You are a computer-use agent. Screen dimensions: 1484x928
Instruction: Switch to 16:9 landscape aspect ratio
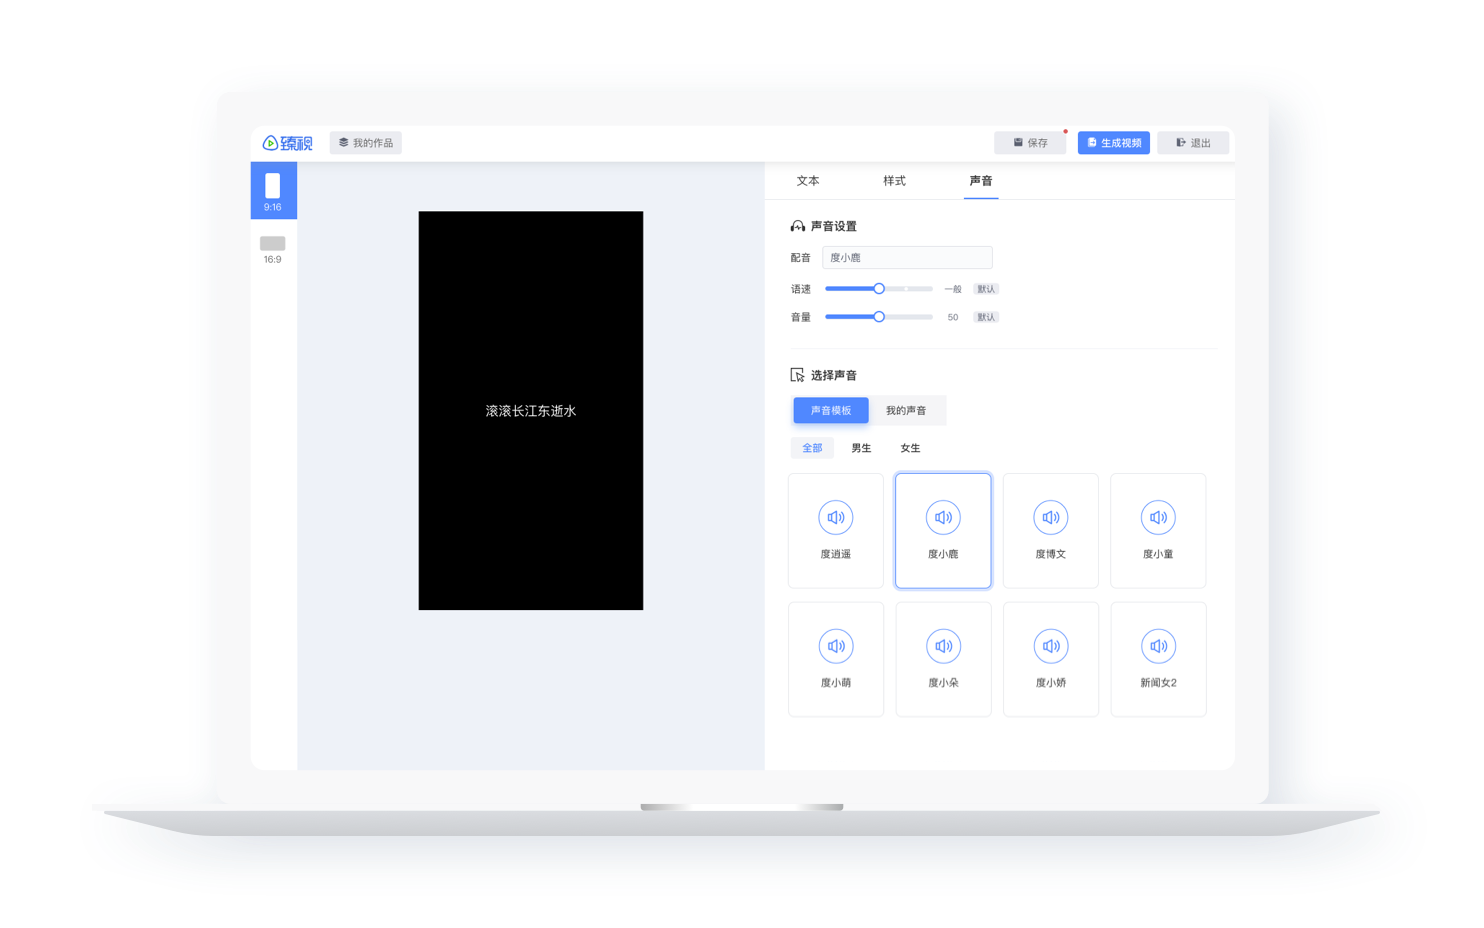pyautogui.click(x=273, y=248)
